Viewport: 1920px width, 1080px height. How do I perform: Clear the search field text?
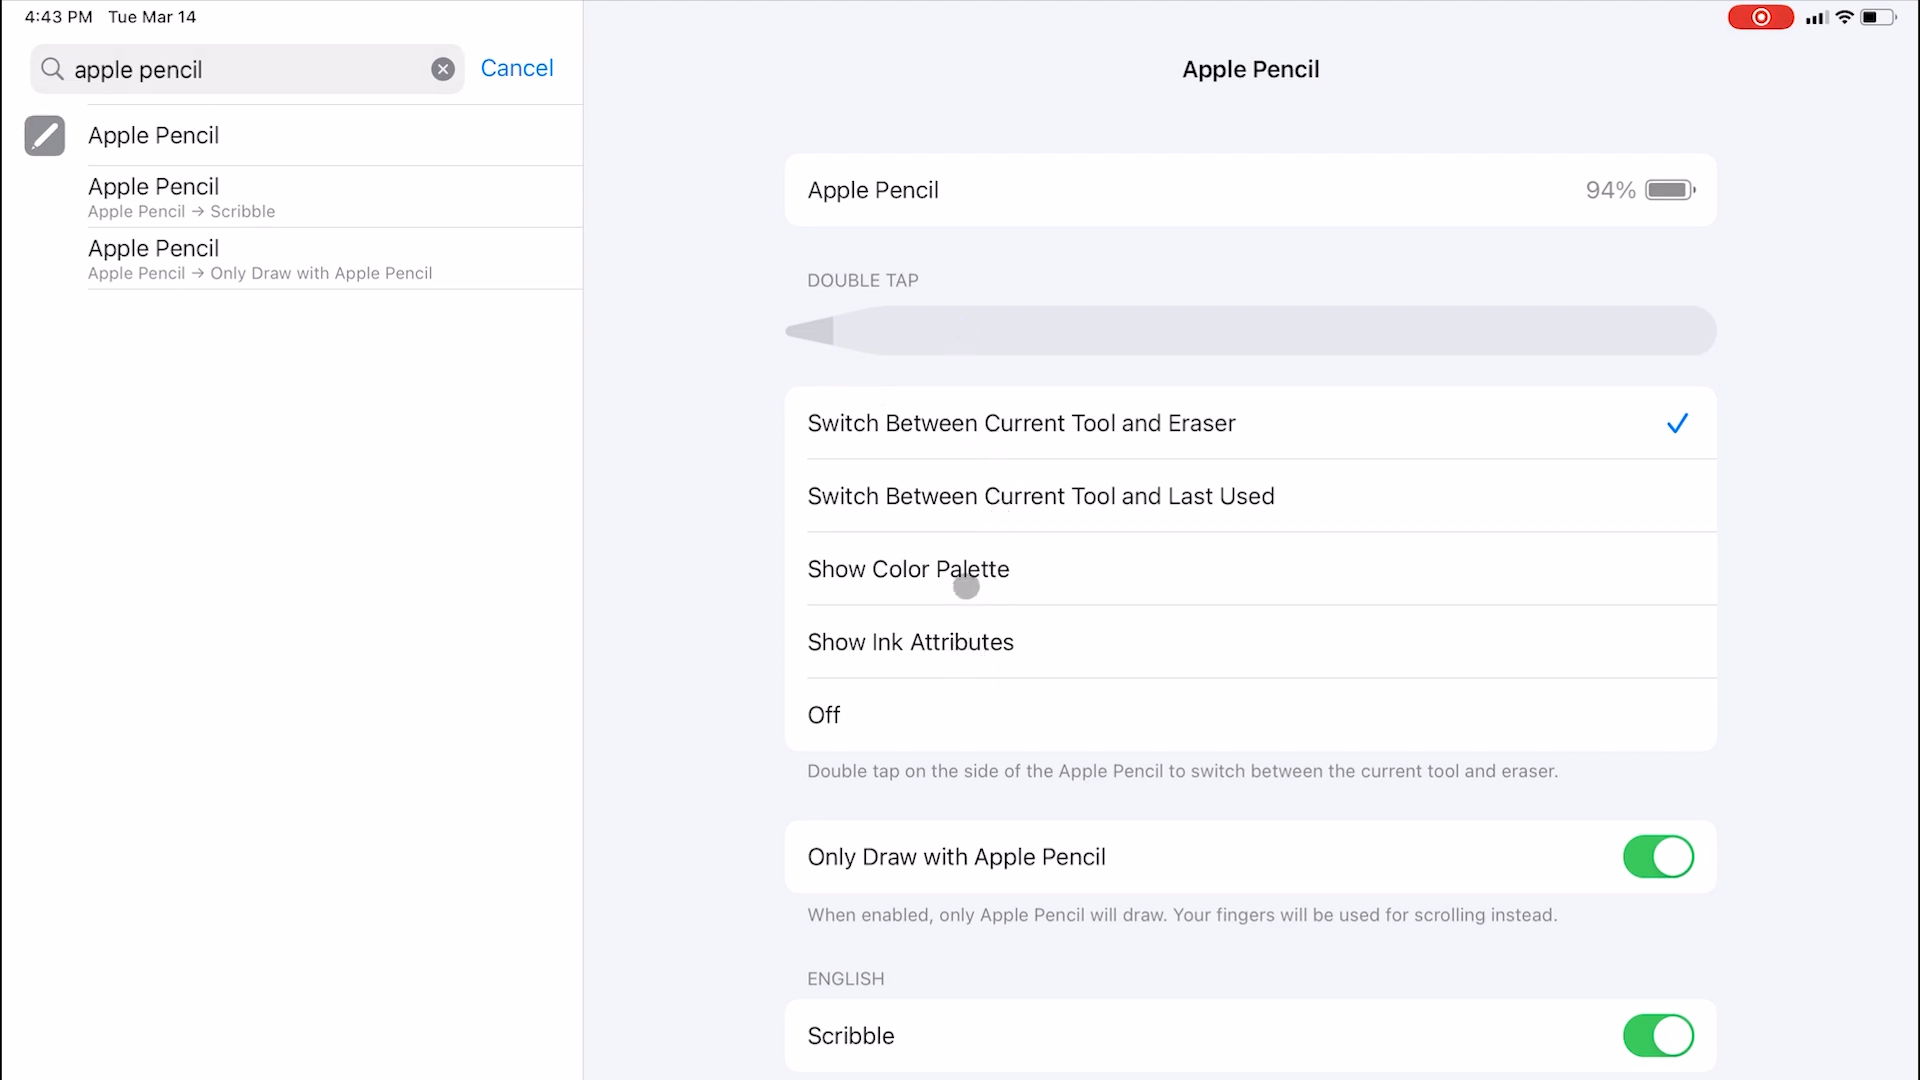443,69
